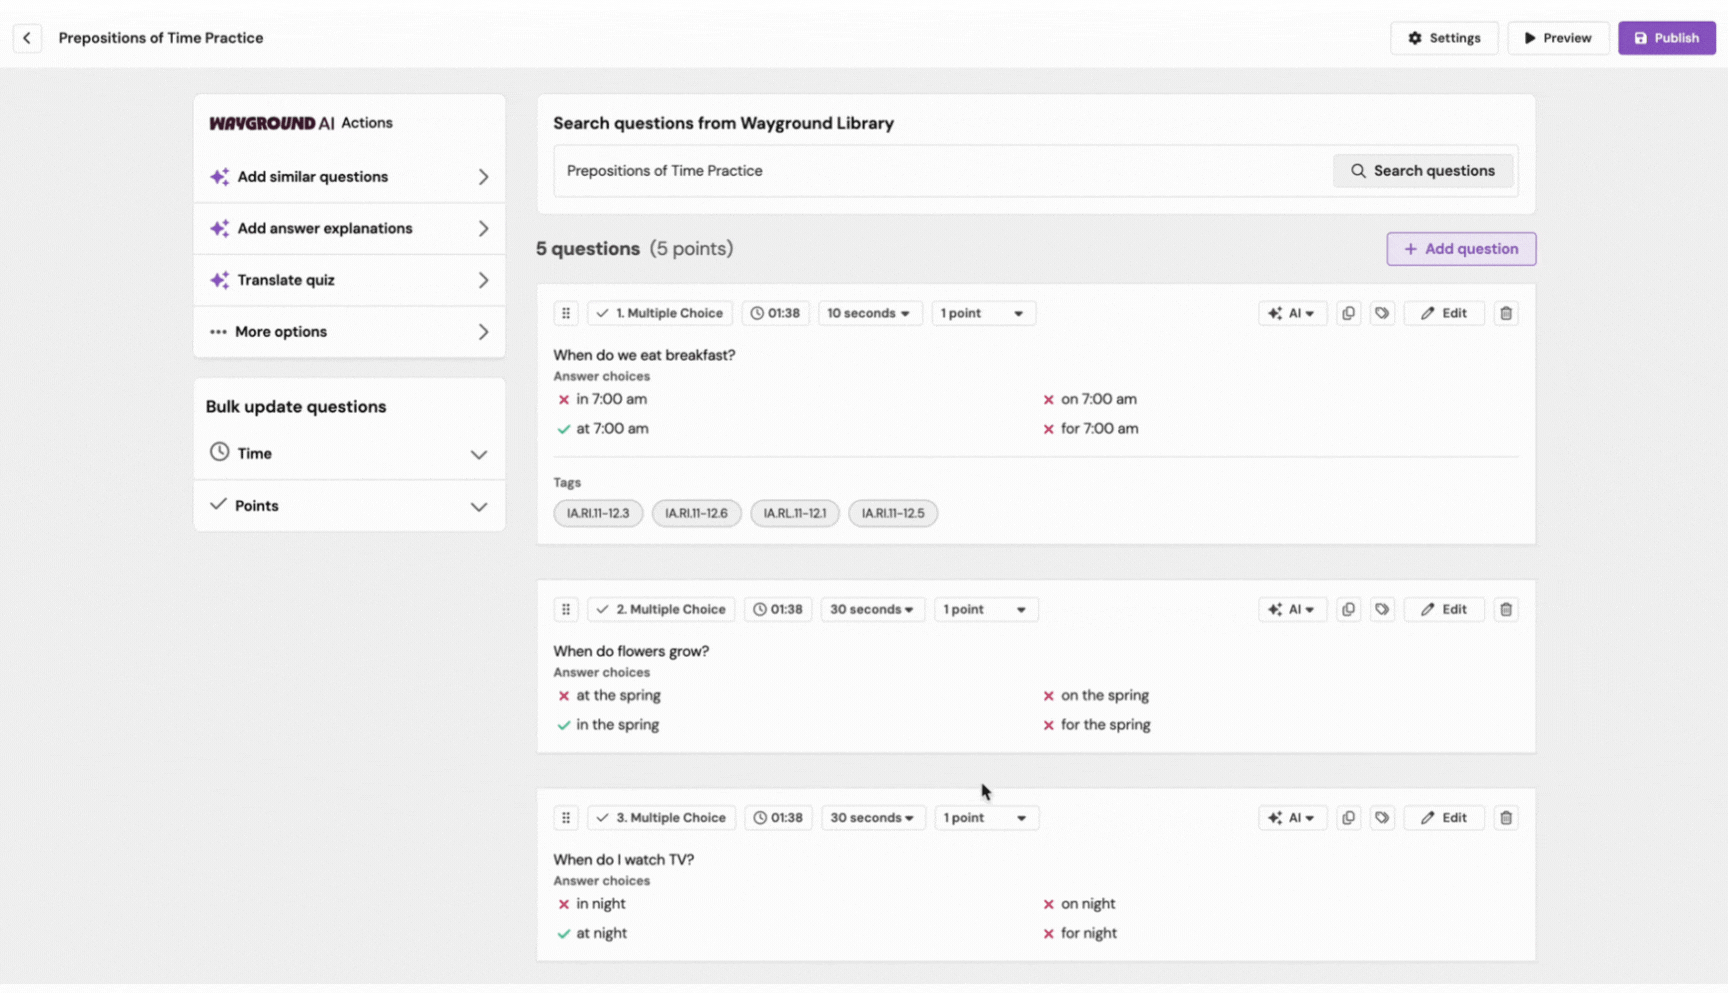Click the 01:38 clock chip on question 2
The width and height of the screenshot is (1728, 993).
coord(778,609)
